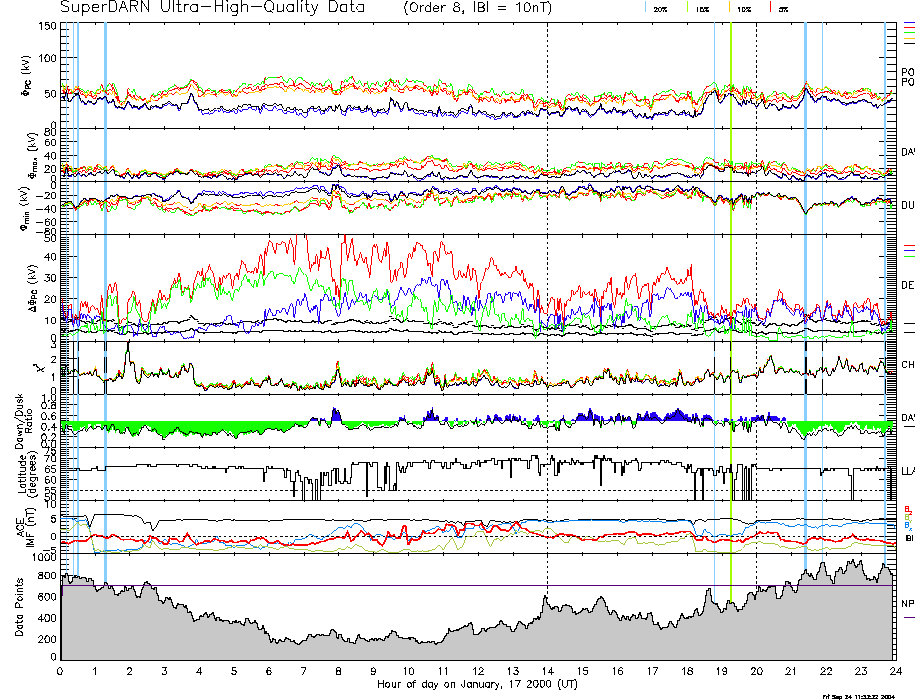This screenshot has width=915, height=700.
Task: Click the timestamp text at bottom right
Action: [865, 695]
